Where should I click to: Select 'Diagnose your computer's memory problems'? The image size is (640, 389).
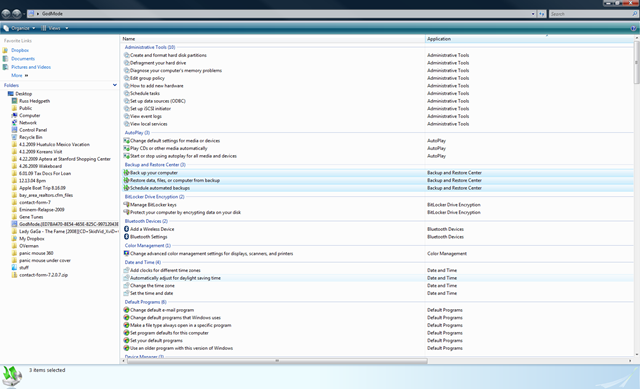(176, 71)
